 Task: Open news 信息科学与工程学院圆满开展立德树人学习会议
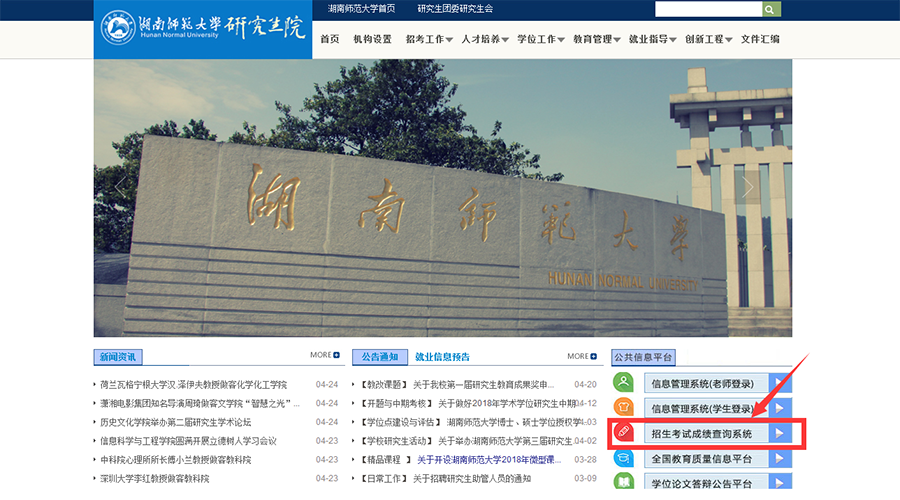pyautogui.click(x=188, y=441)
